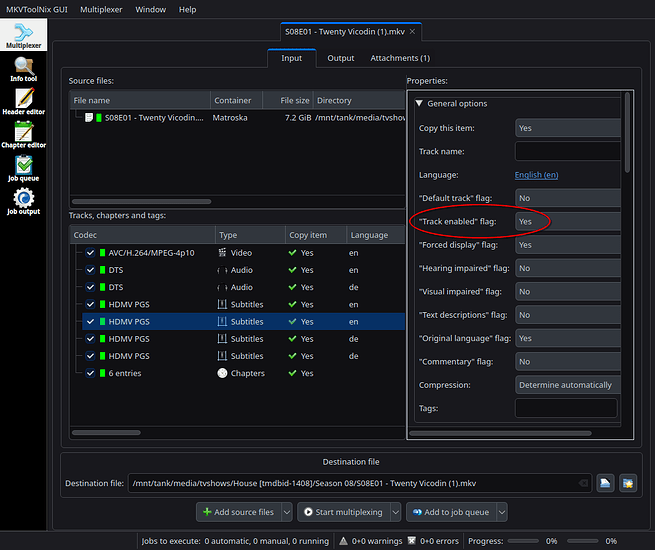
Task: Click the Properties vertical scrollbar
Action: [x=627, y=133]
